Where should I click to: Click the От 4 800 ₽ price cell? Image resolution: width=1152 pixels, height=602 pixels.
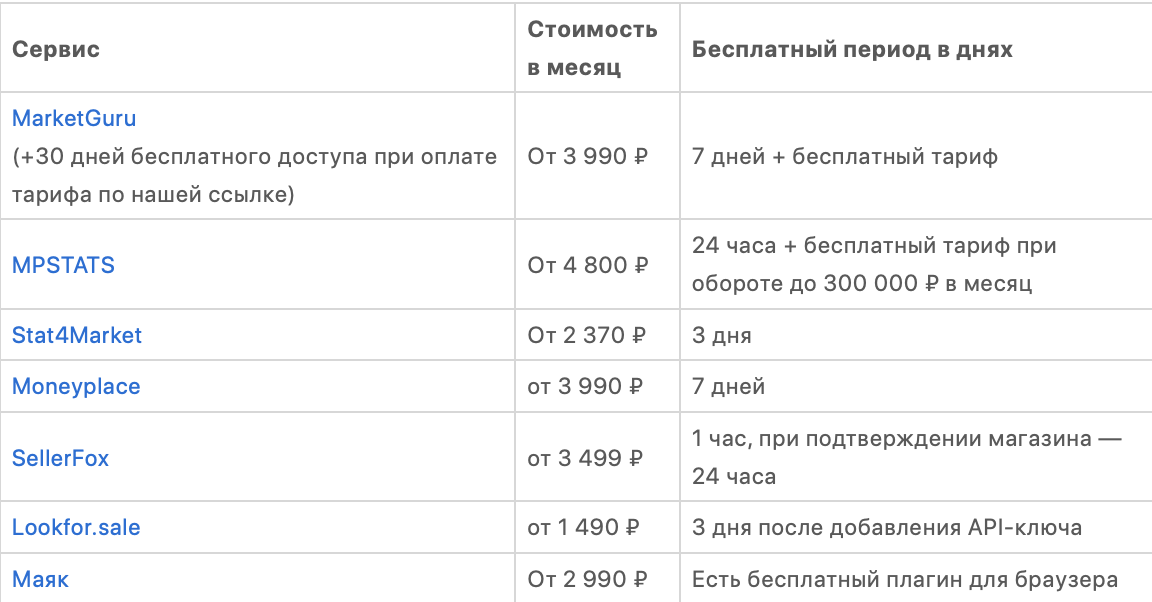[588, 265]
